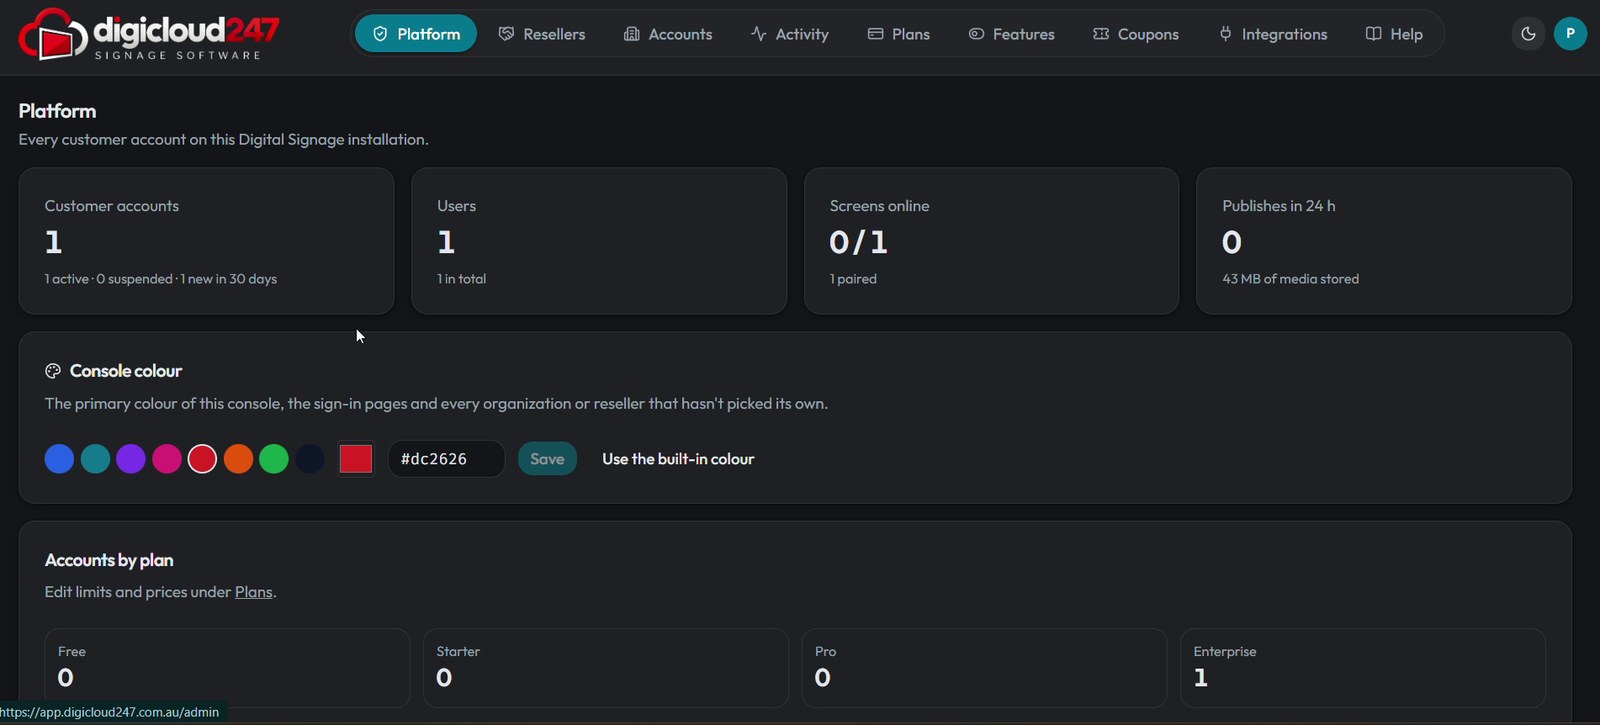1600x725 pixels.
Task: Click the Customer accounts card
Action: point(206,241)
